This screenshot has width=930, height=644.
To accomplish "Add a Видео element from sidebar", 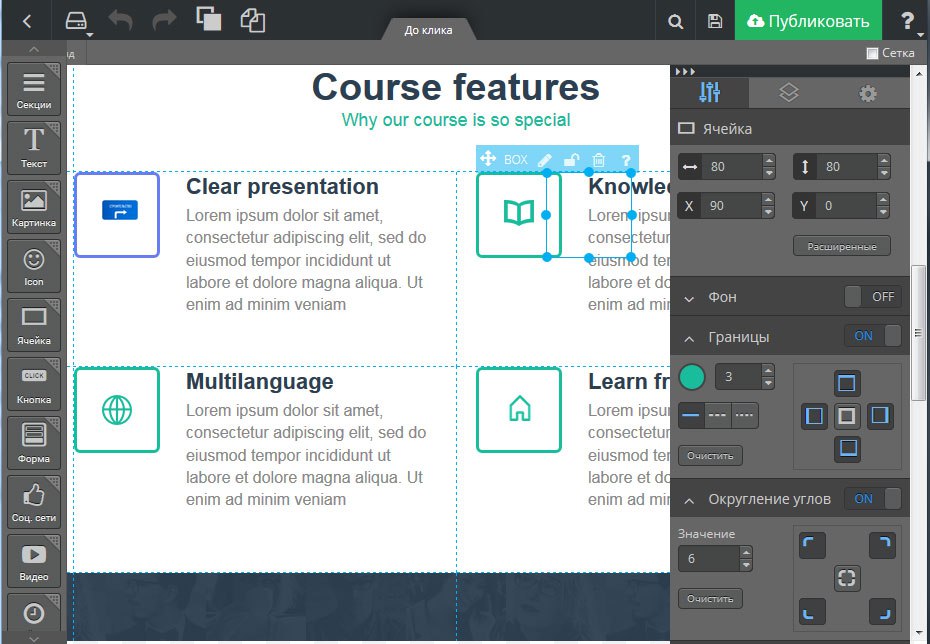I will point(34,560).
